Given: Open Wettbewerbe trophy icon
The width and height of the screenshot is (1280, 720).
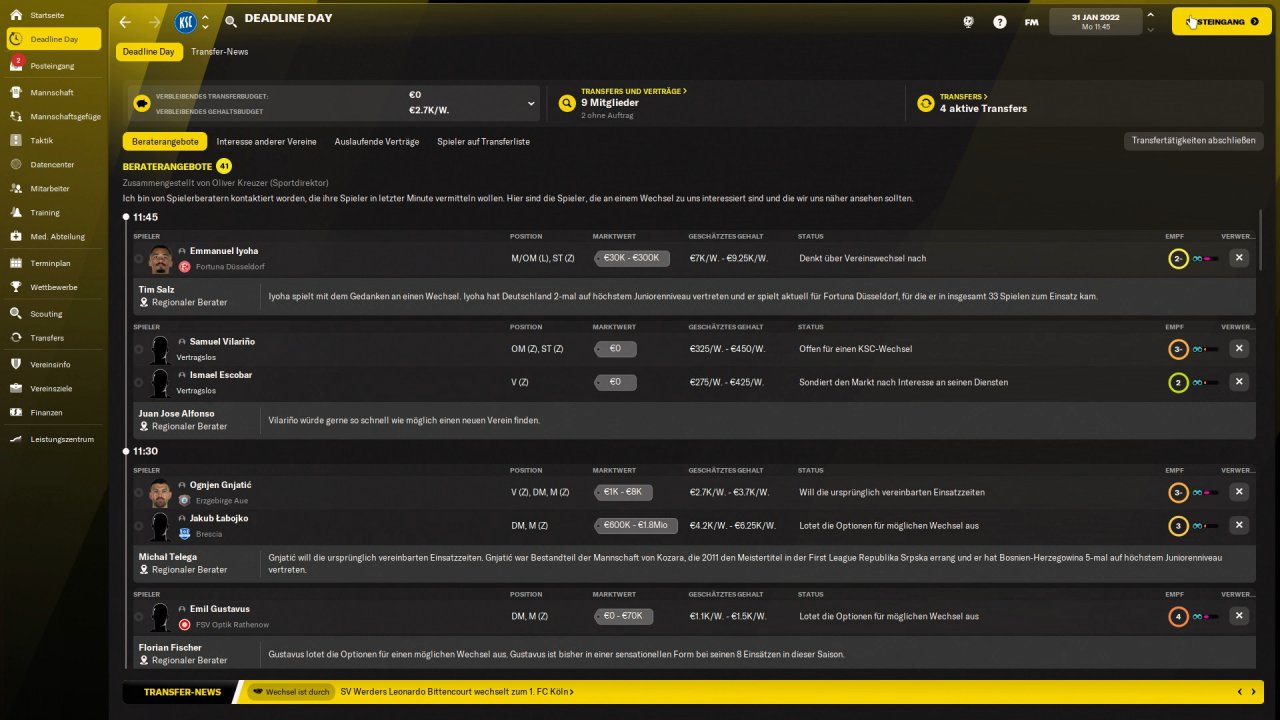Looking at the screenshot, I should (x=16, y=287).
